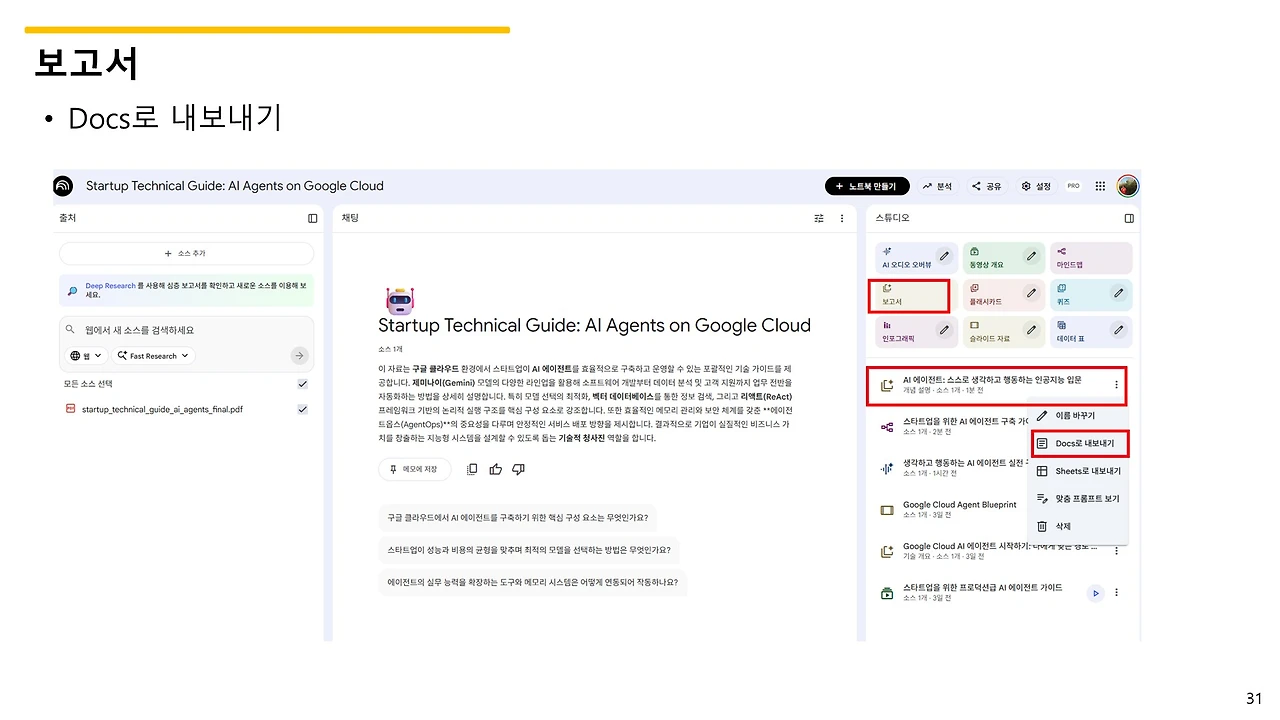Image resolution: width=1280 pixels, height=720 pixels.
Task: Toggle 모든 소스 선택 checkbox
Action: [x=302, y=384]
